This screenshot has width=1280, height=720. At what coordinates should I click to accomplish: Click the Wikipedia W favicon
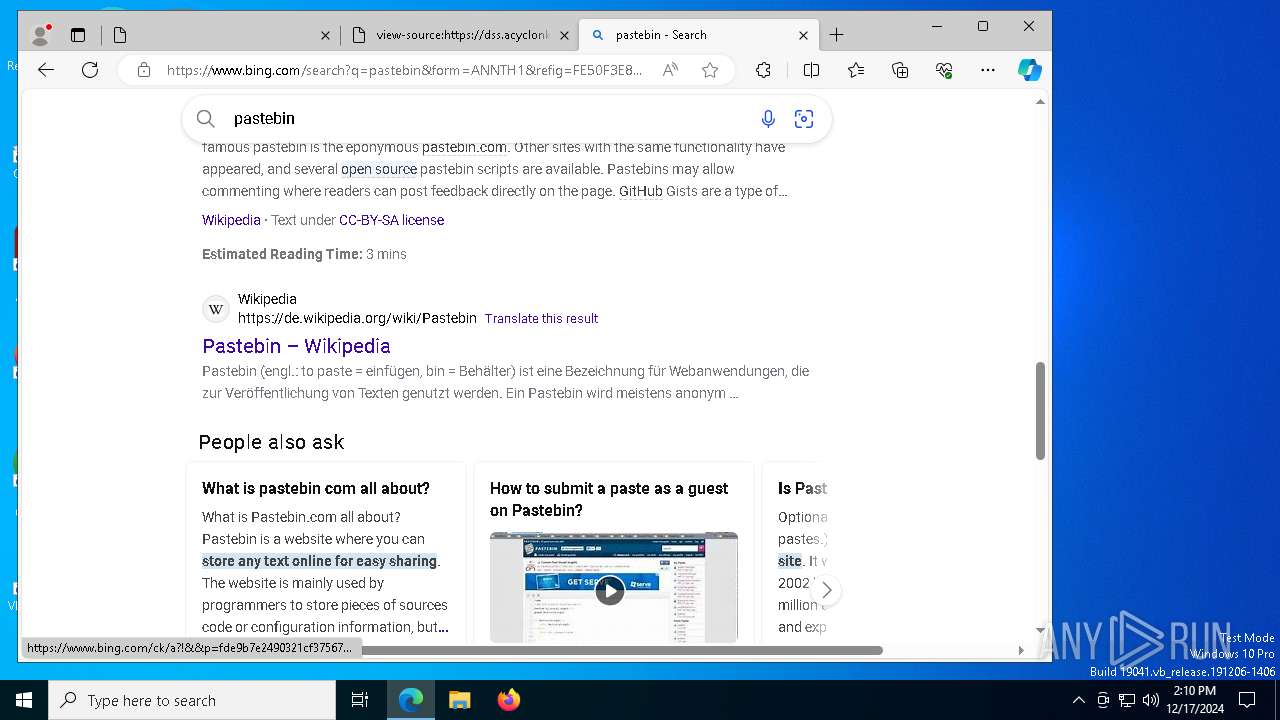(216, 309)
